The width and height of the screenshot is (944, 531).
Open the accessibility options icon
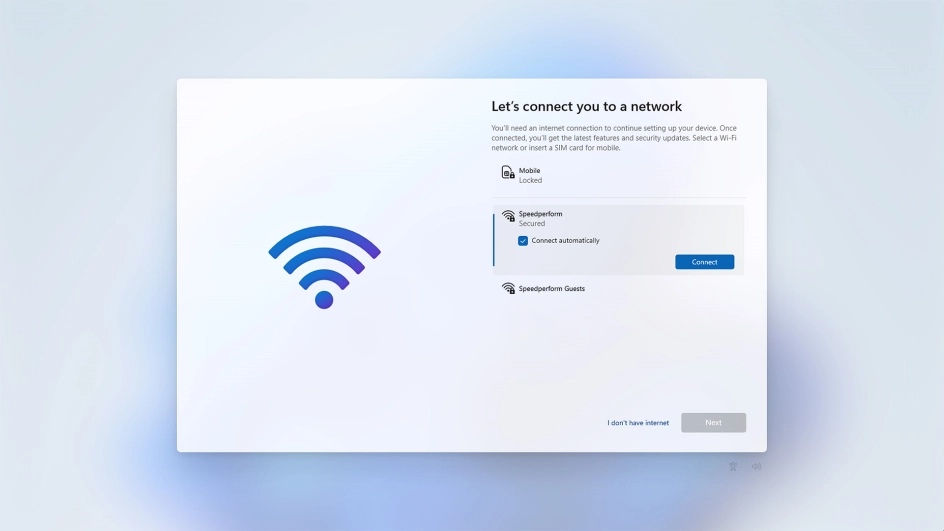click(733, 467)
